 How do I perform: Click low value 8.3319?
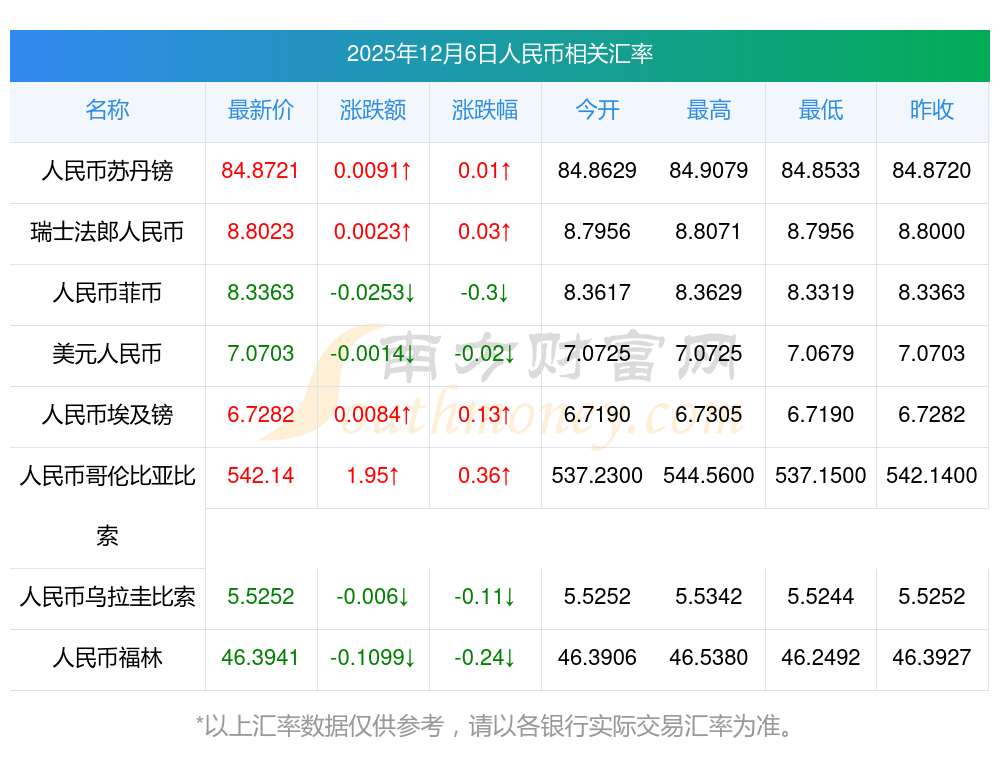pyautogui.click(x=821, y=293)
